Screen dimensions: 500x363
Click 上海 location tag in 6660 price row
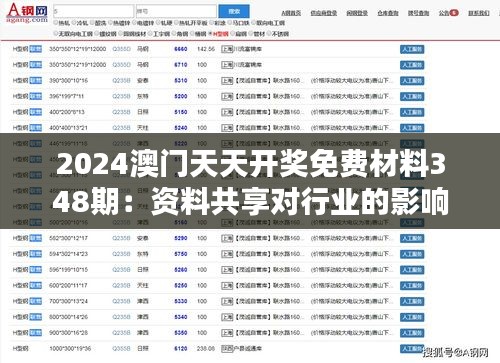[227, 49]
